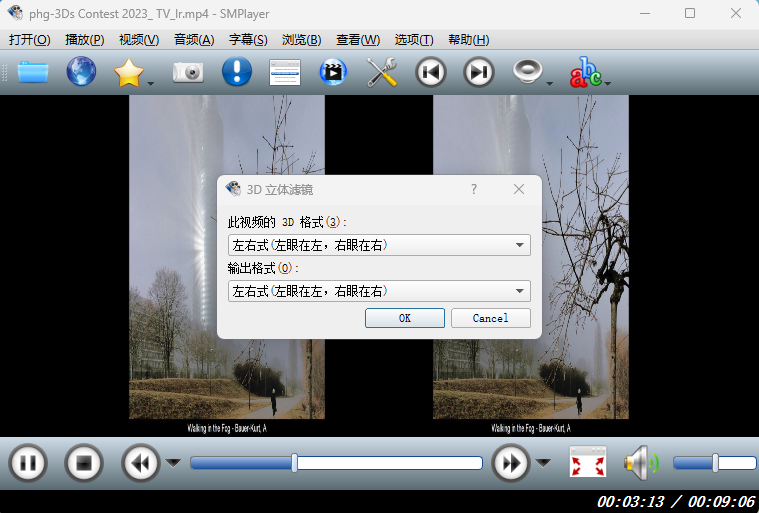Image resolution: width=759 pixels, height=513 pixels.
Task: Take a screenshot with the camera icon
Action: [x=188, y=73]
